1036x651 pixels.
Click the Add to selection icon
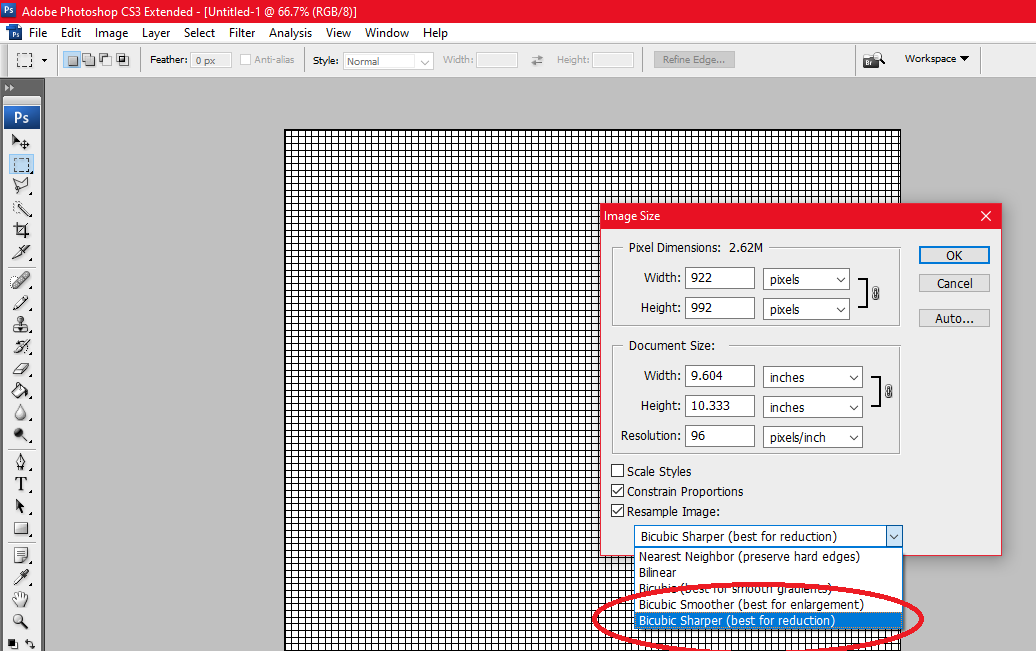[x=89, y=60]
